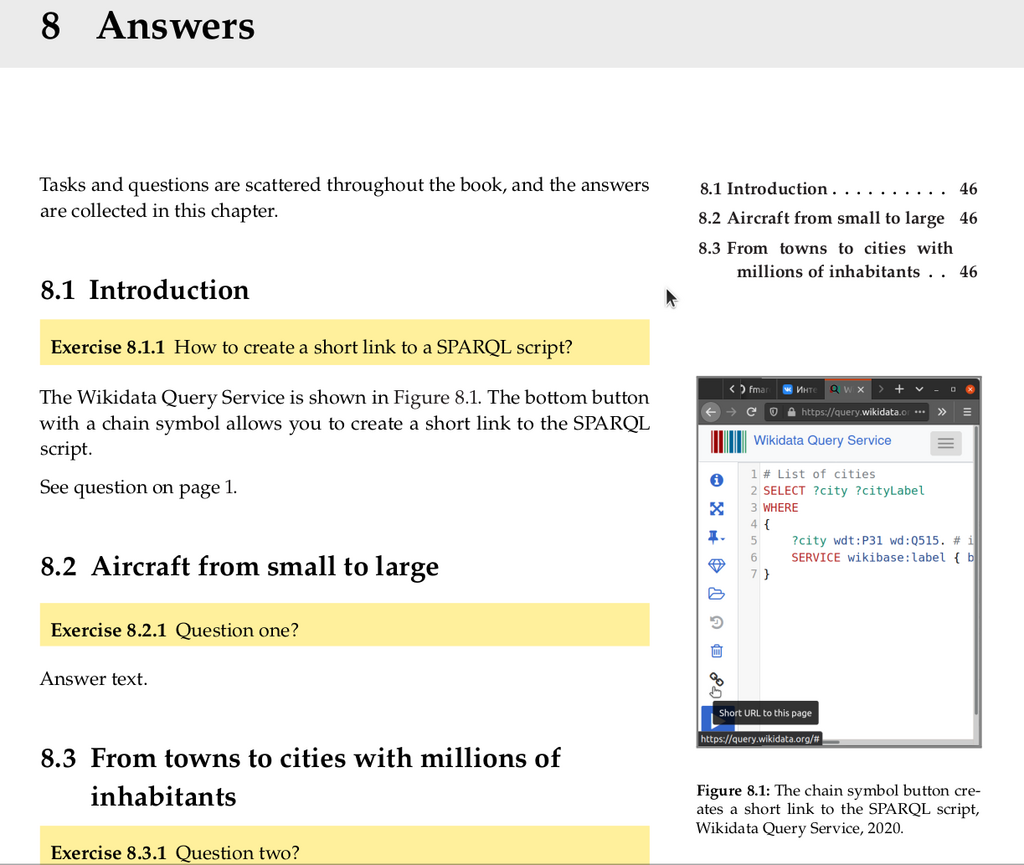
Task: Click the info icon in Query Service sidebar
Action: click(x=716, y=480)
